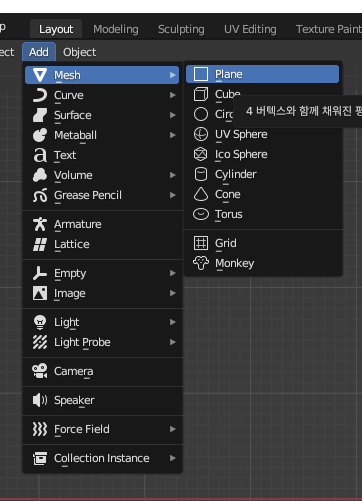This screenshot has width=362, height=501.
Task: Select the Armature icon
Action: pos(40,224)
